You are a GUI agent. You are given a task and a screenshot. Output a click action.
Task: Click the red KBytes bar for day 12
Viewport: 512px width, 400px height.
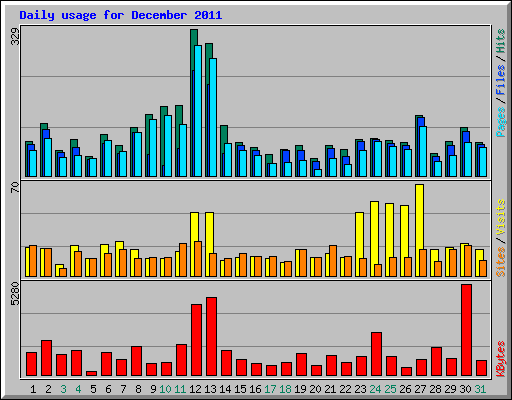coord(196,340)
